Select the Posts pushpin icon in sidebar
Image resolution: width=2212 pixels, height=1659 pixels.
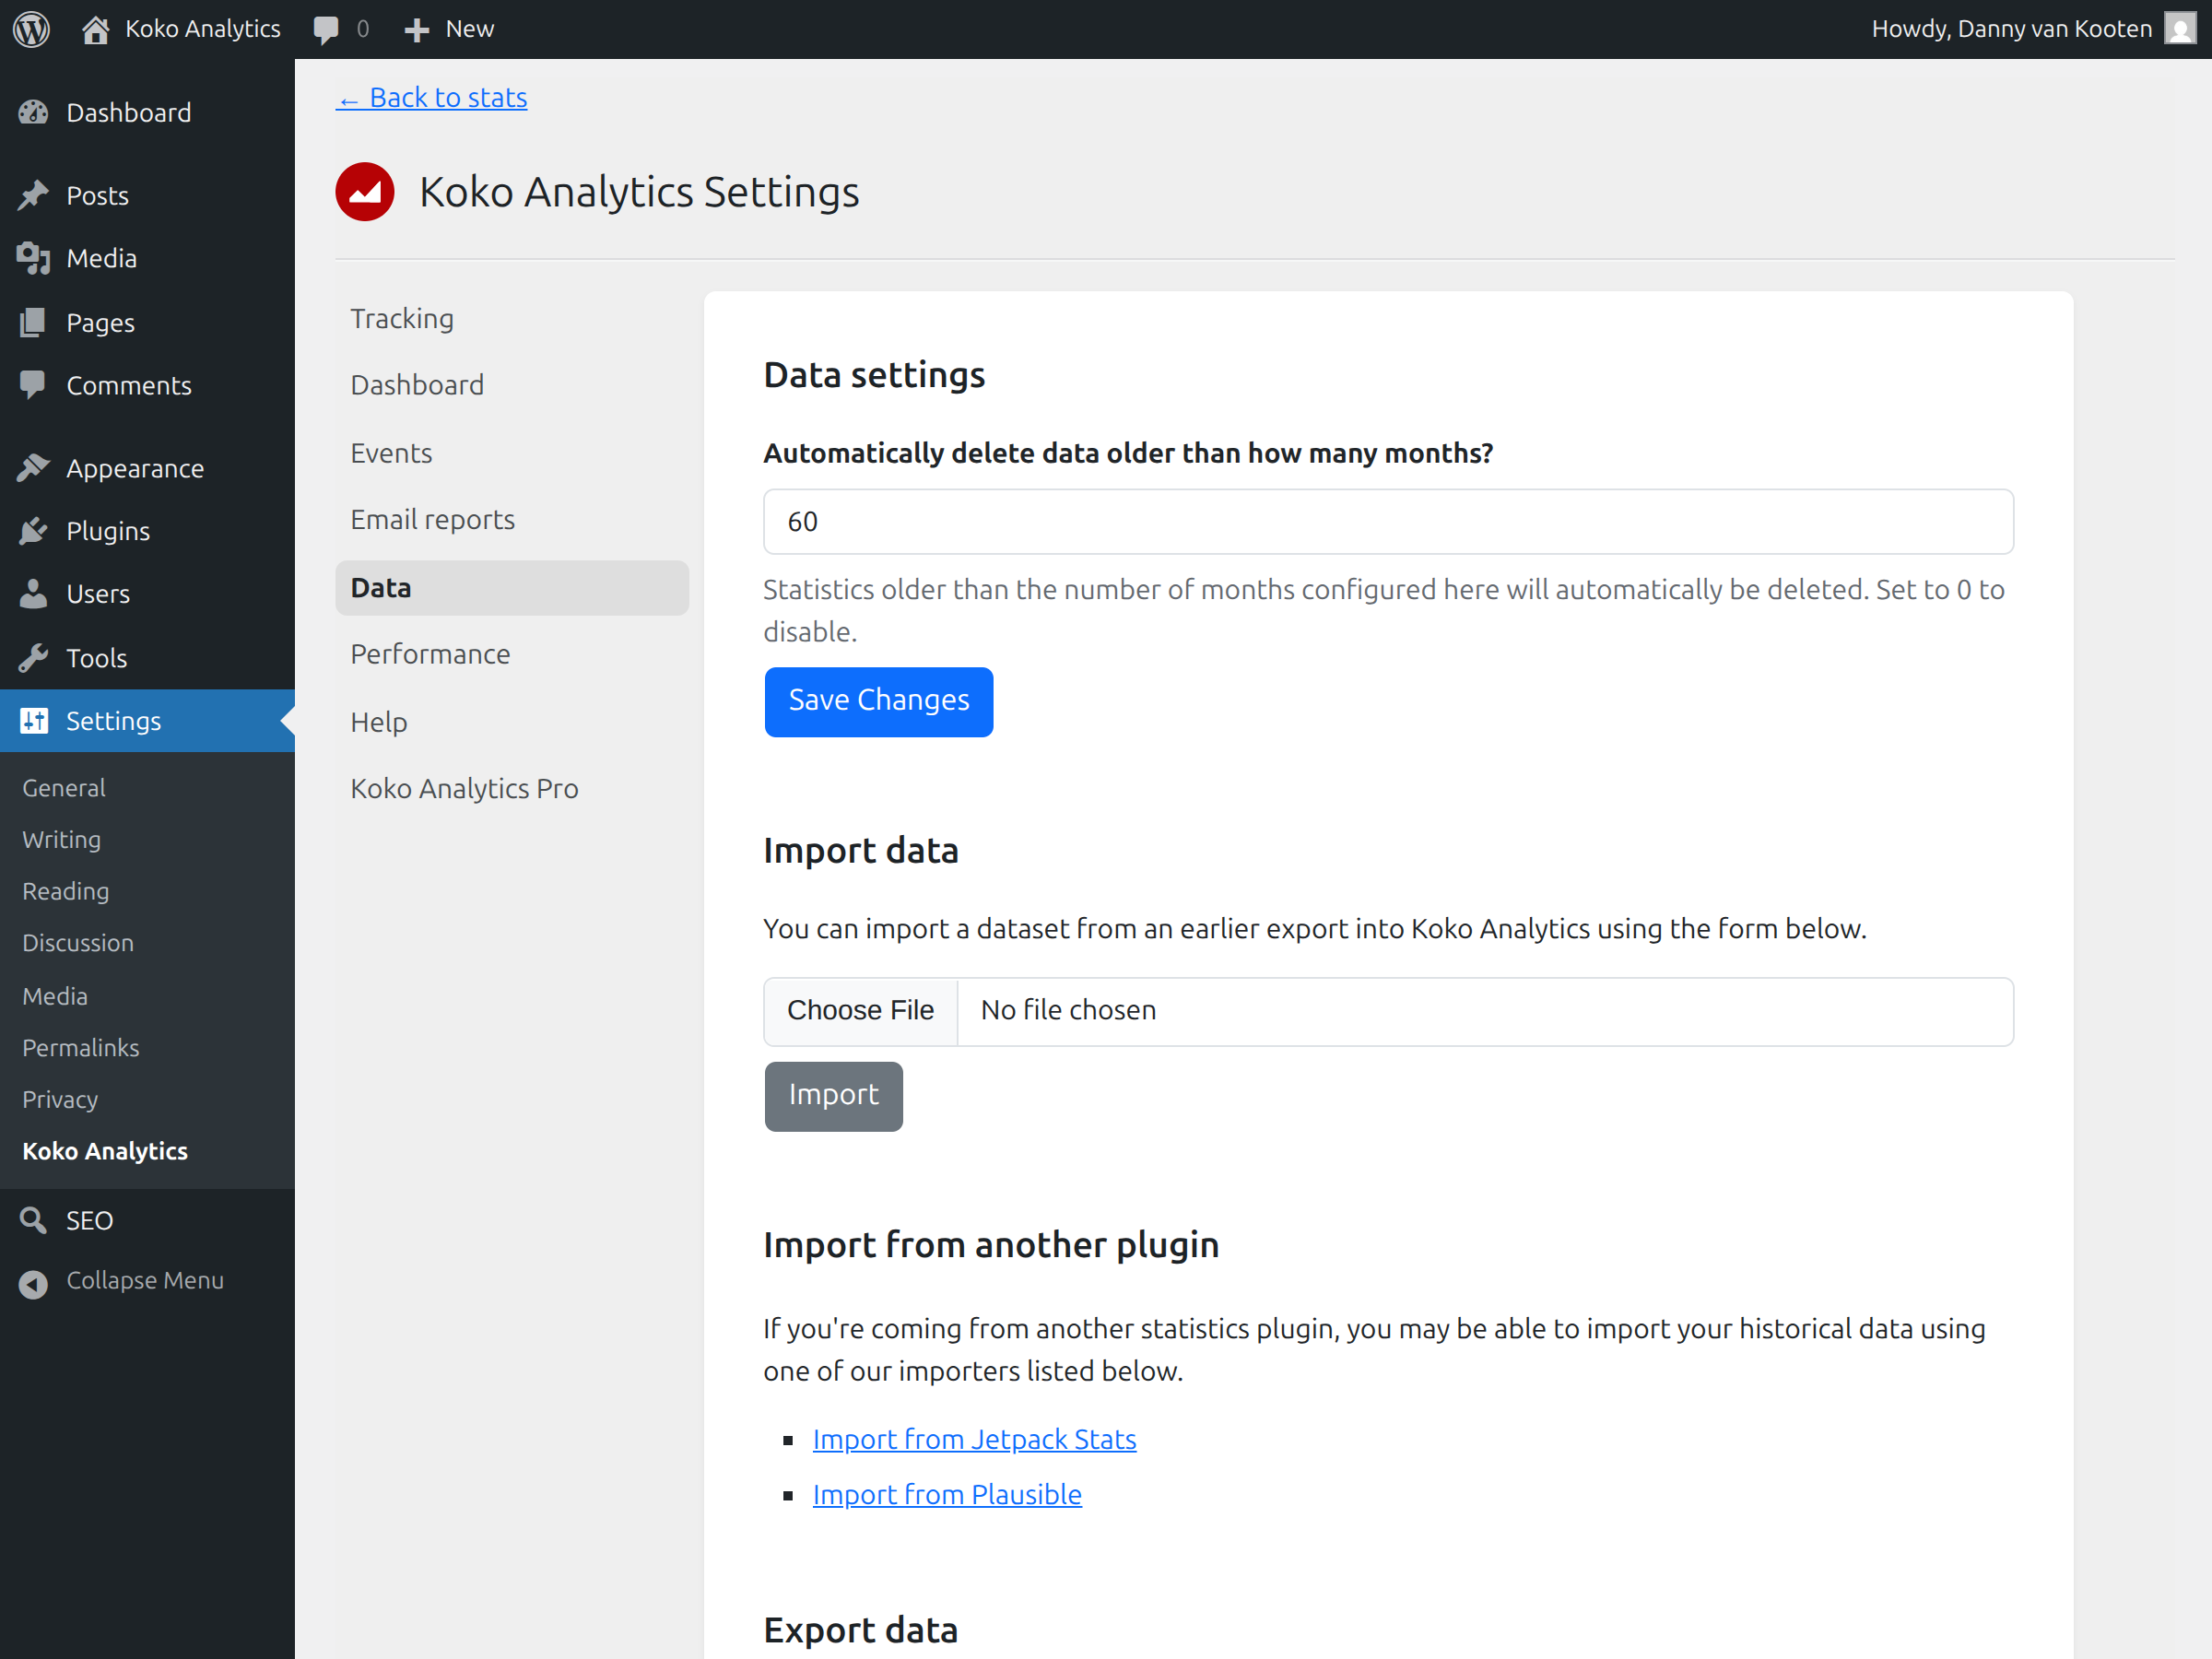click(x=34, y=194)
